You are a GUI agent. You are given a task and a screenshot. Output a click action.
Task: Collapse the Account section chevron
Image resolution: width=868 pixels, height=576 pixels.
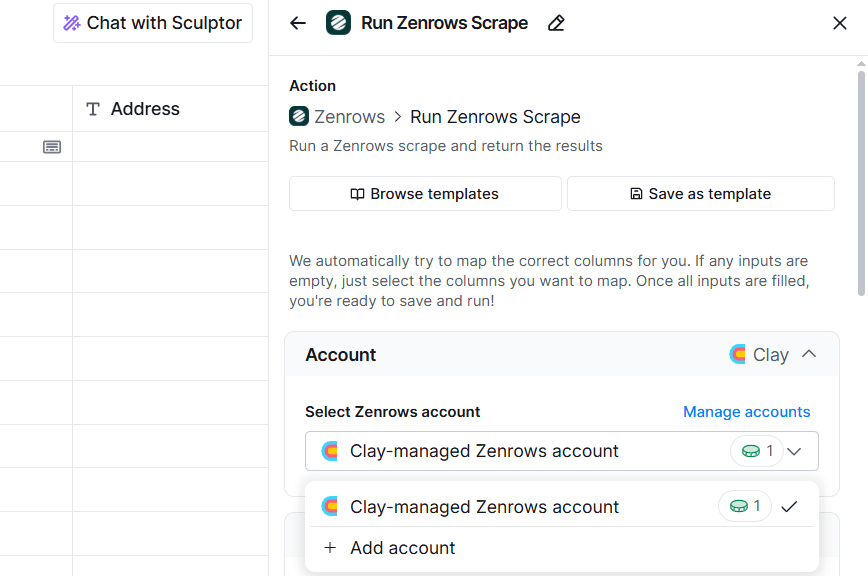tap(809, 354)
